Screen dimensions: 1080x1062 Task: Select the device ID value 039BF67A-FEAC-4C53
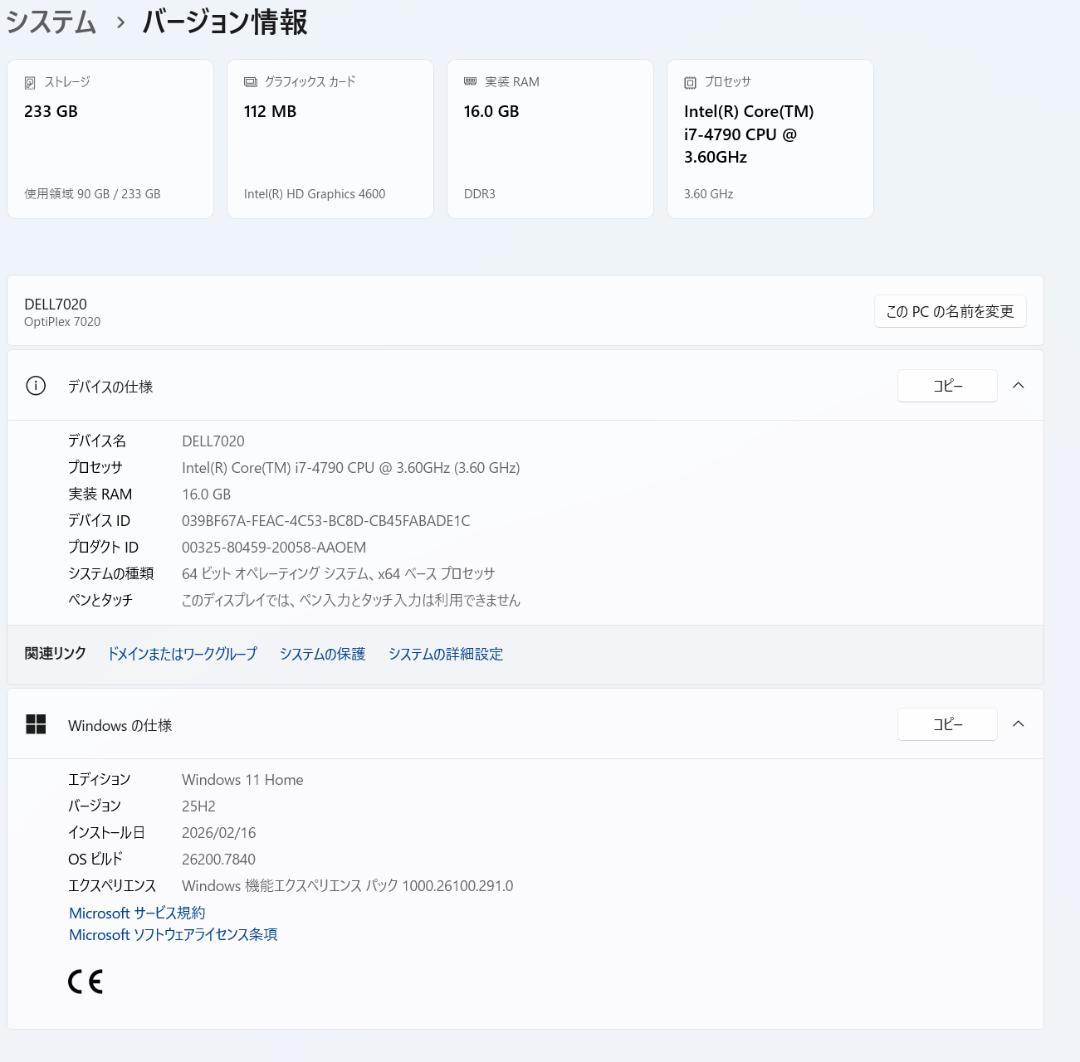326,521
